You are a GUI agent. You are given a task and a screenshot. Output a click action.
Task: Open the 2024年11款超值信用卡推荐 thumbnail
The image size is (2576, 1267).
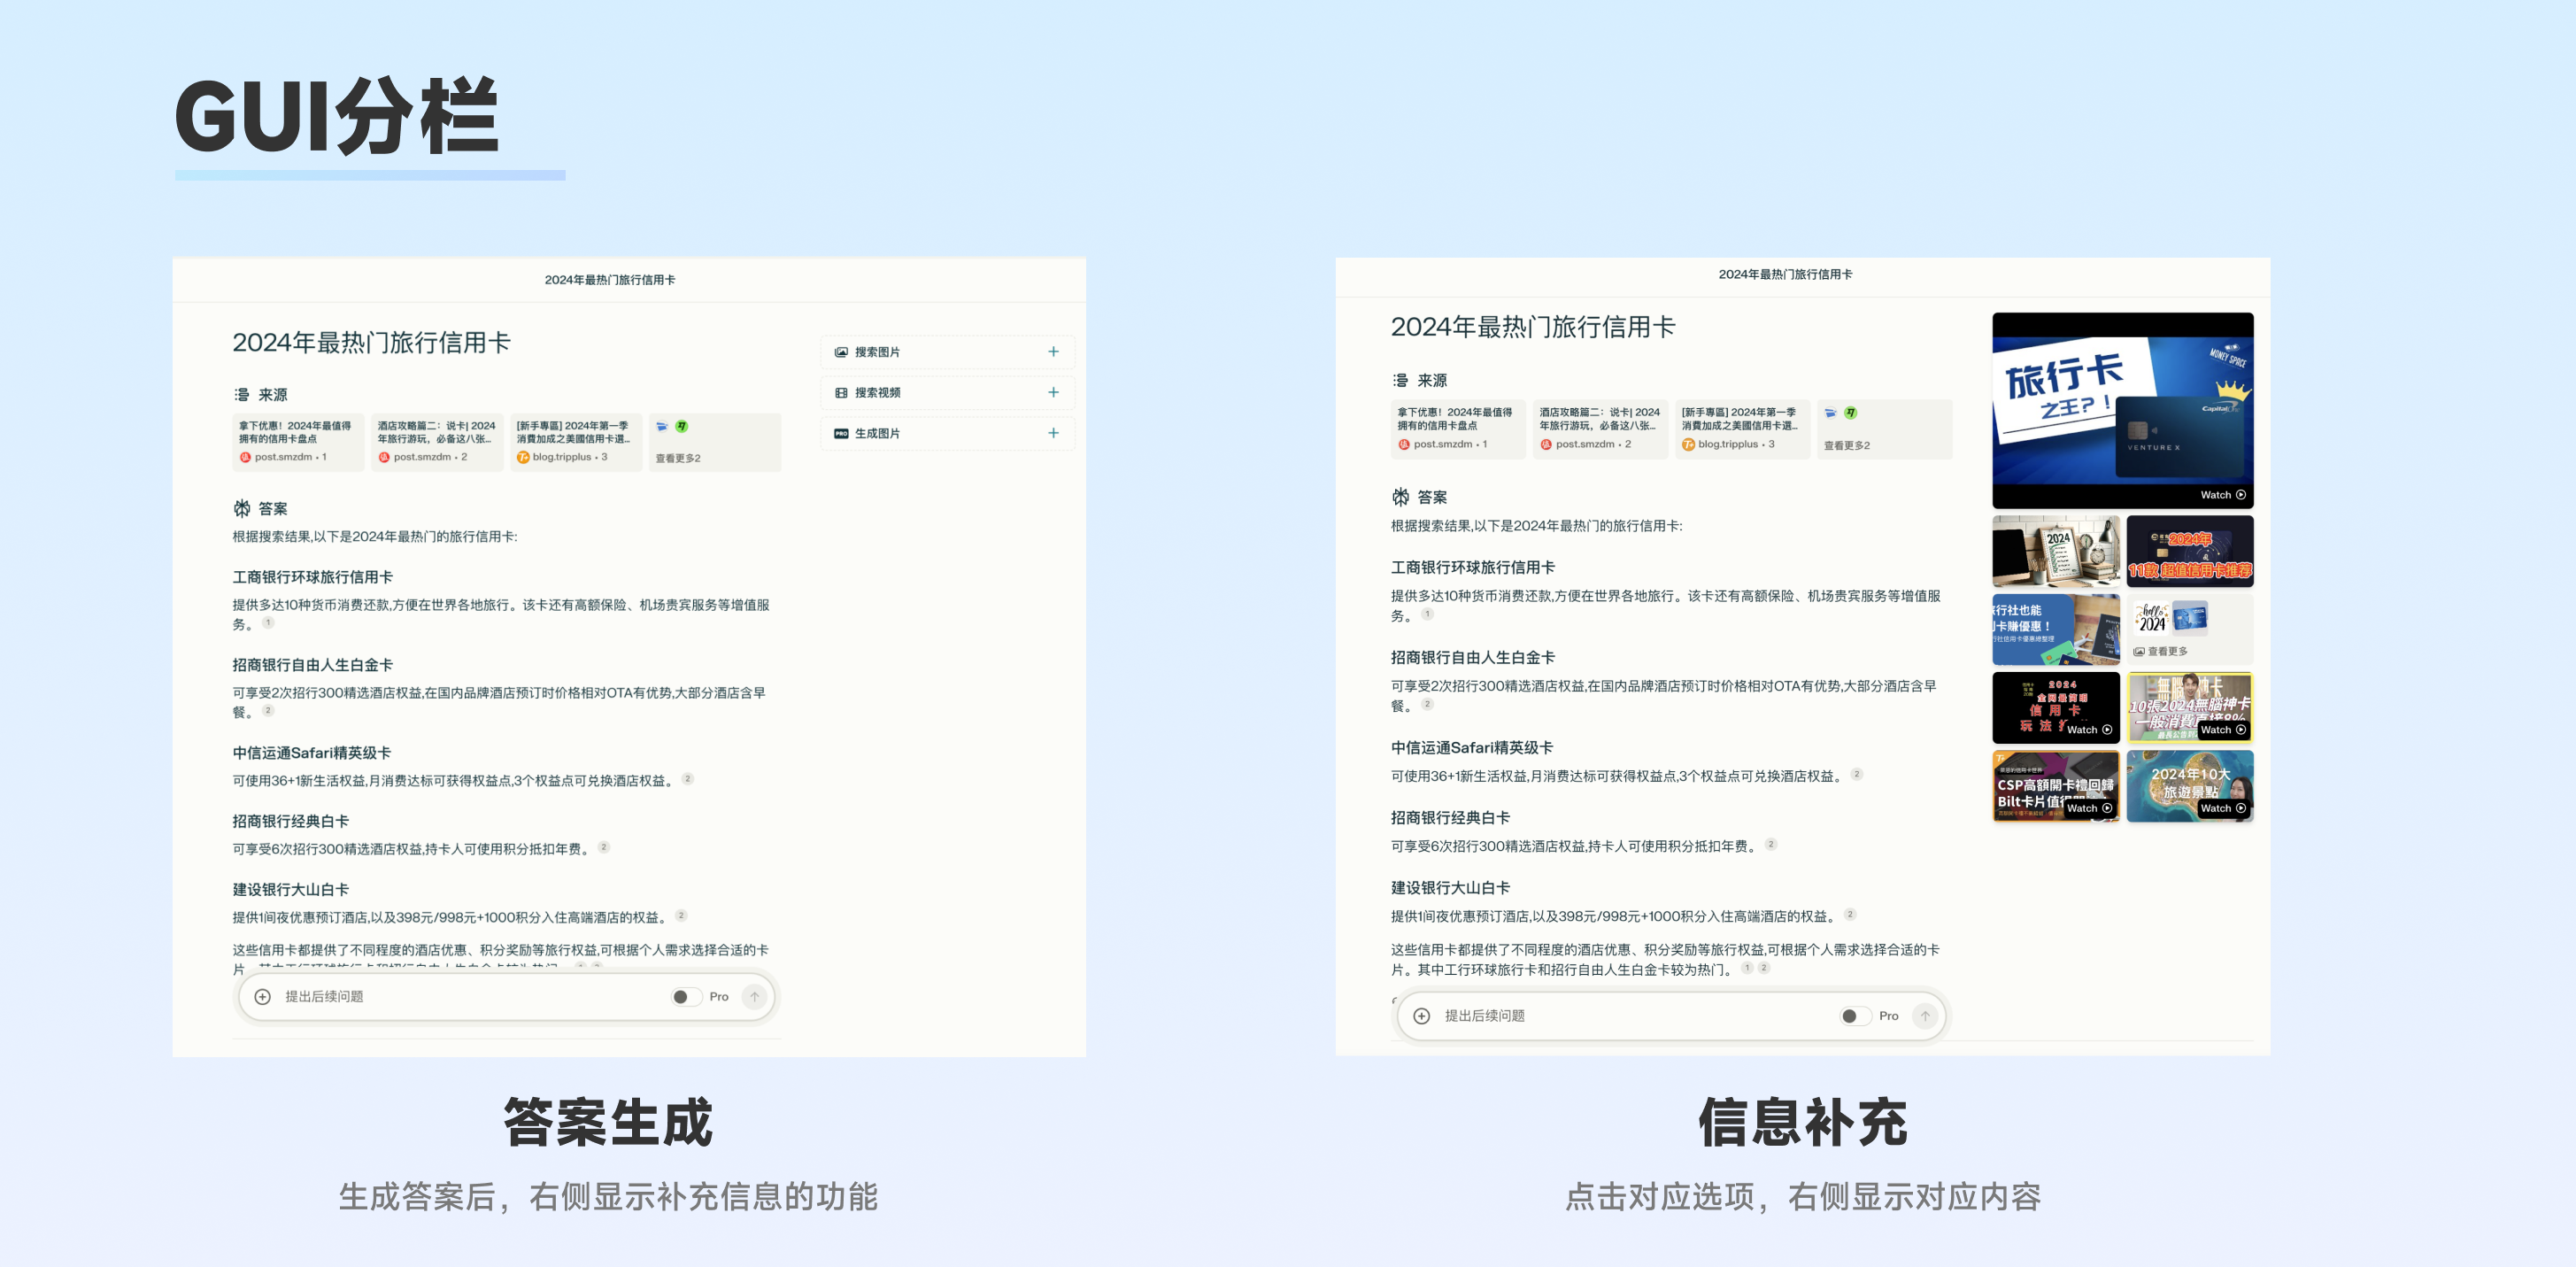click(2189, 551)
